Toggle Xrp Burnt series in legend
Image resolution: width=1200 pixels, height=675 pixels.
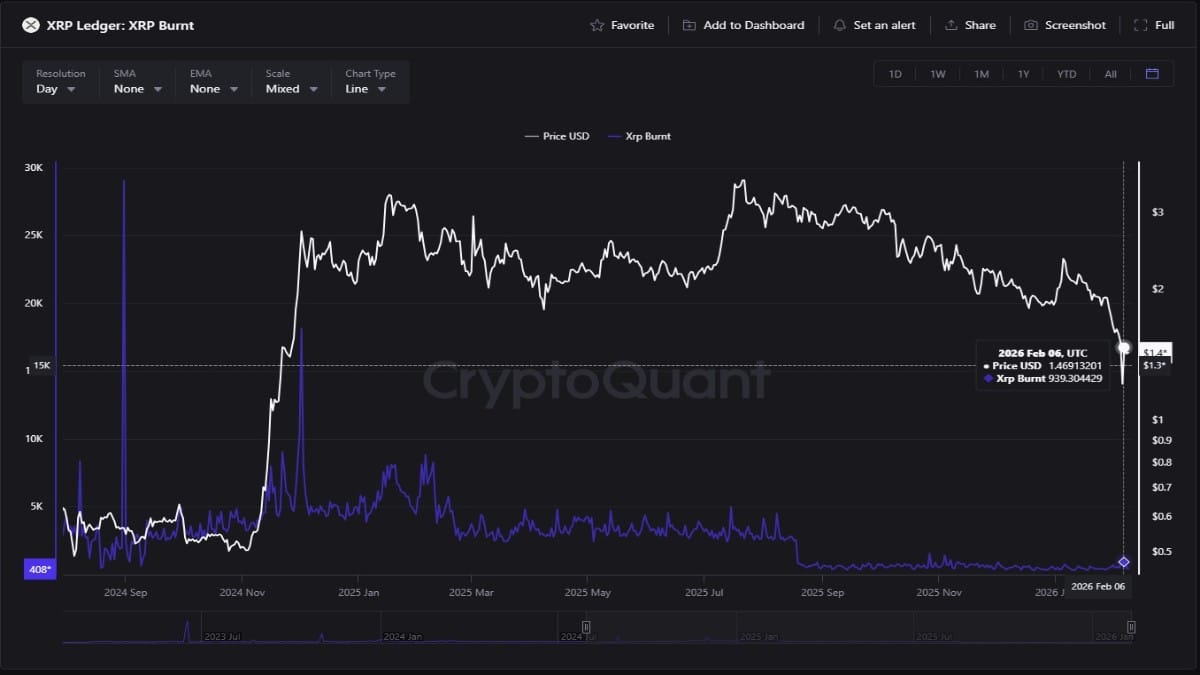coord(639,136)
